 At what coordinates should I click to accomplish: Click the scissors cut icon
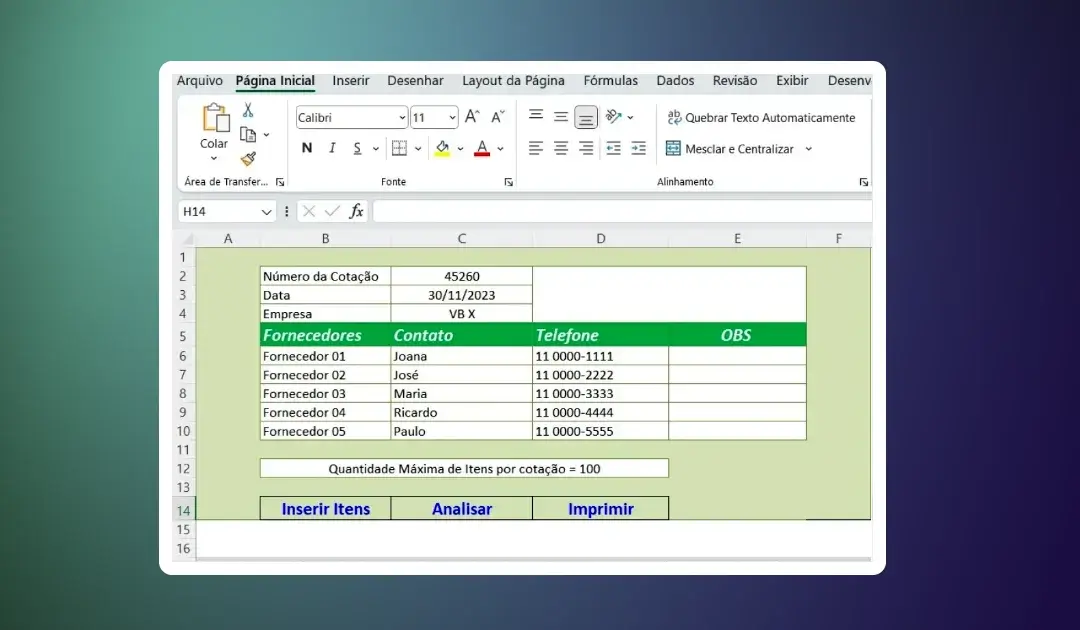click(x=248, y=110)
